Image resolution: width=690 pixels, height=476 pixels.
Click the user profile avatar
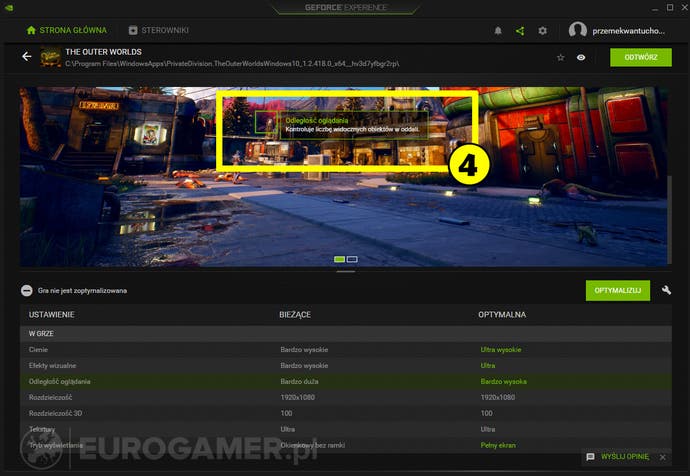(x=577, y=30)
